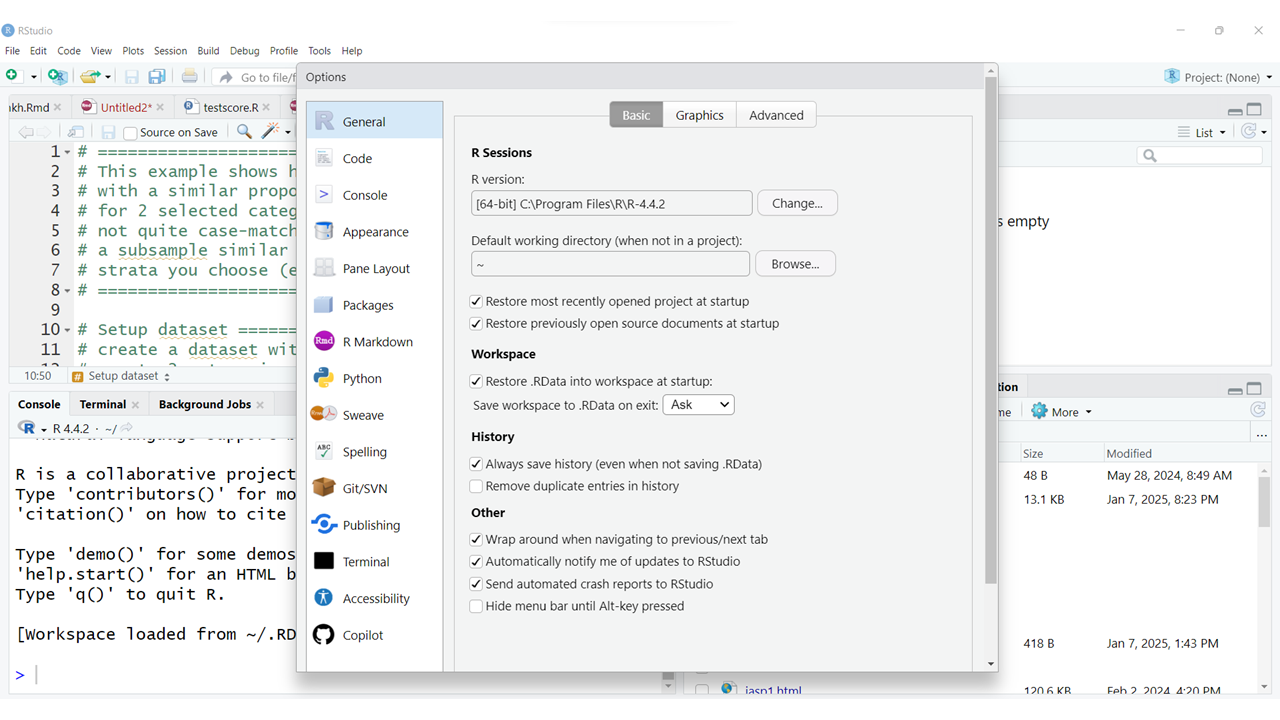Enable hide menu bar until Alt-key pressed
The height and width of the screenshot is (720, 1280).
click(x=477, y=606)
